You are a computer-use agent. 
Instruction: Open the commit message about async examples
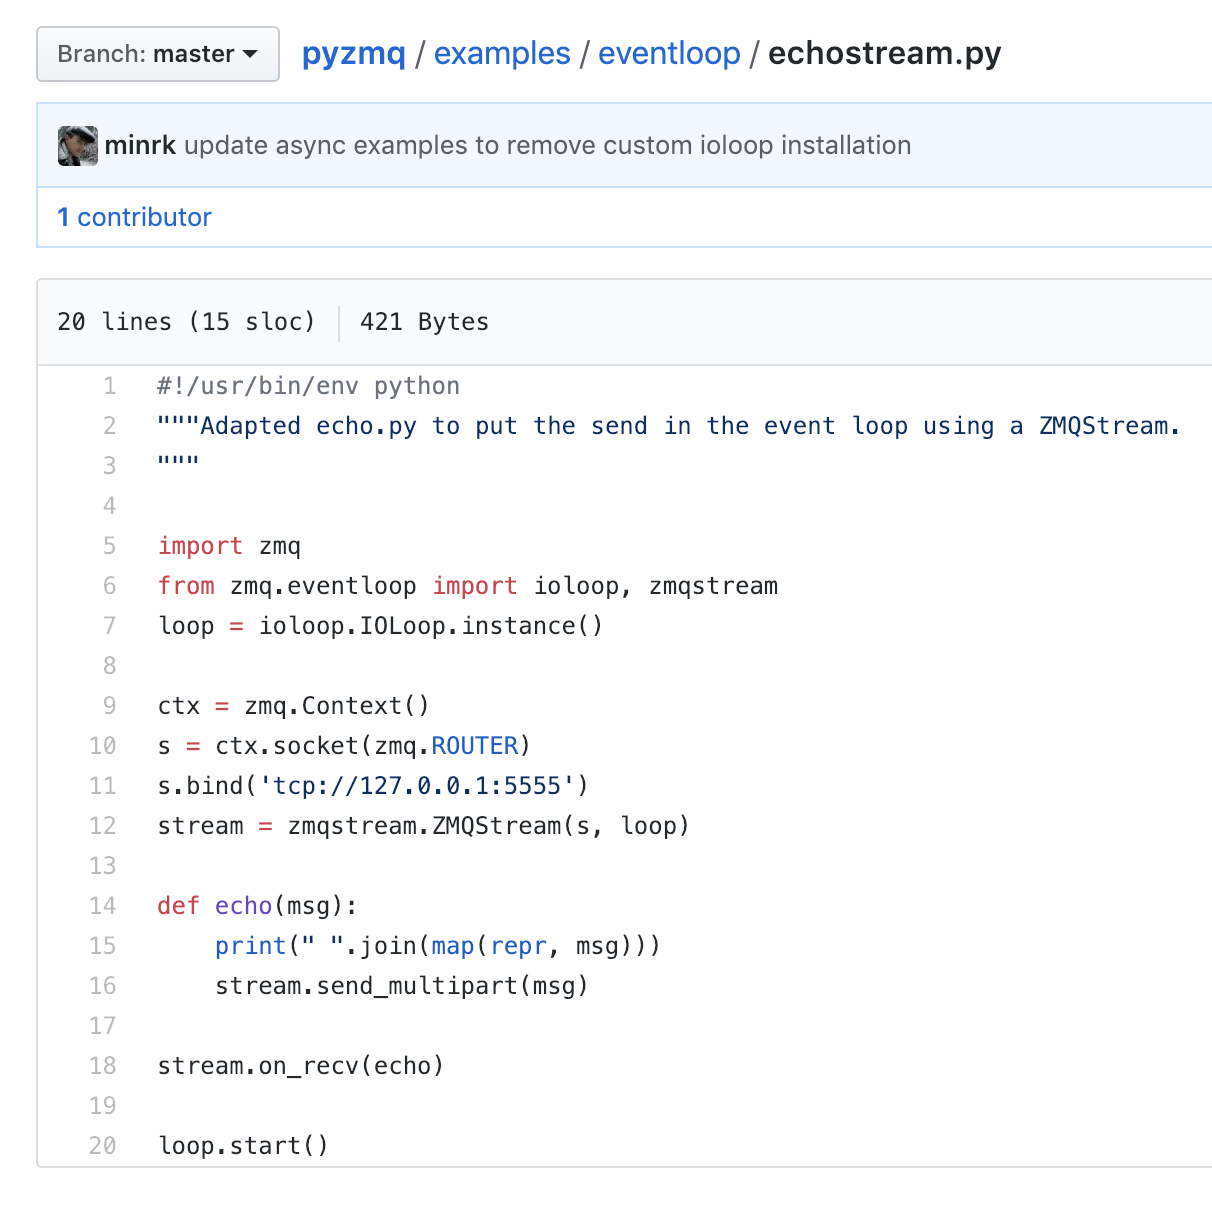click(x=548, y=146)
